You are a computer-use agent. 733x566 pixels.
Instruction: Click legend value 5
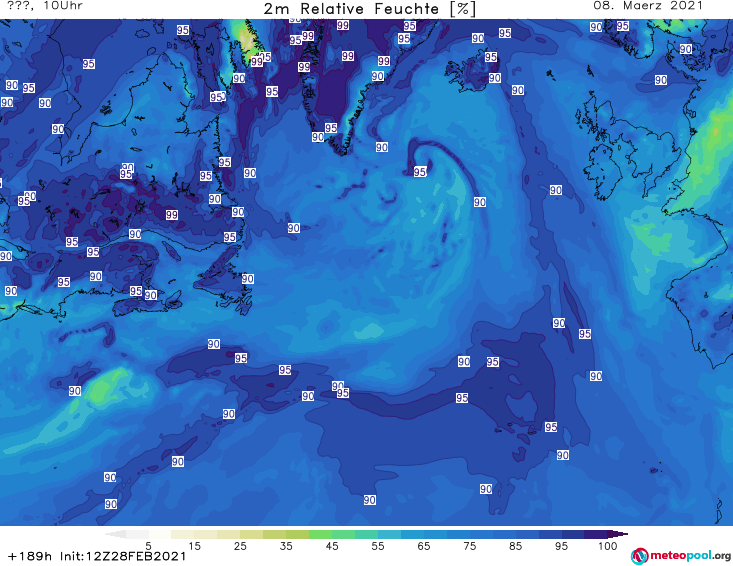[x=148, y=546]
